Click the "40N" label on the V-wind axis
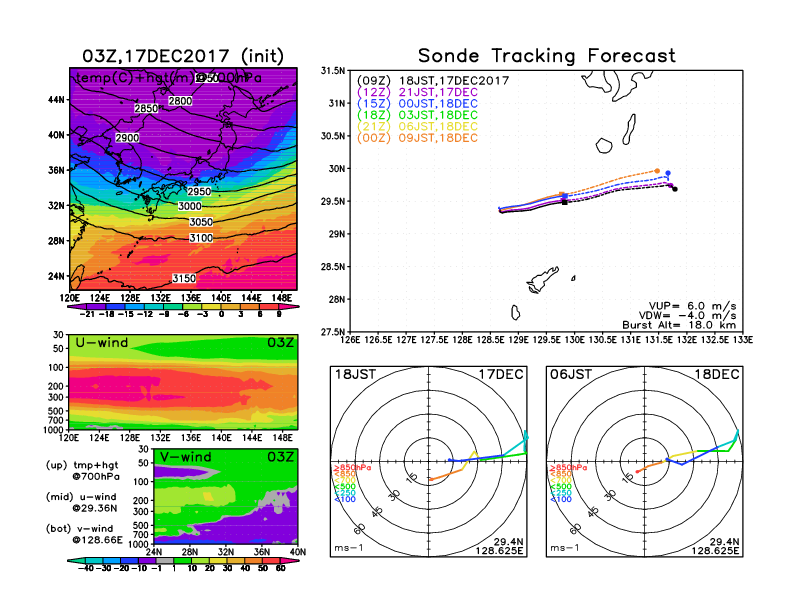 click(298, 552)
